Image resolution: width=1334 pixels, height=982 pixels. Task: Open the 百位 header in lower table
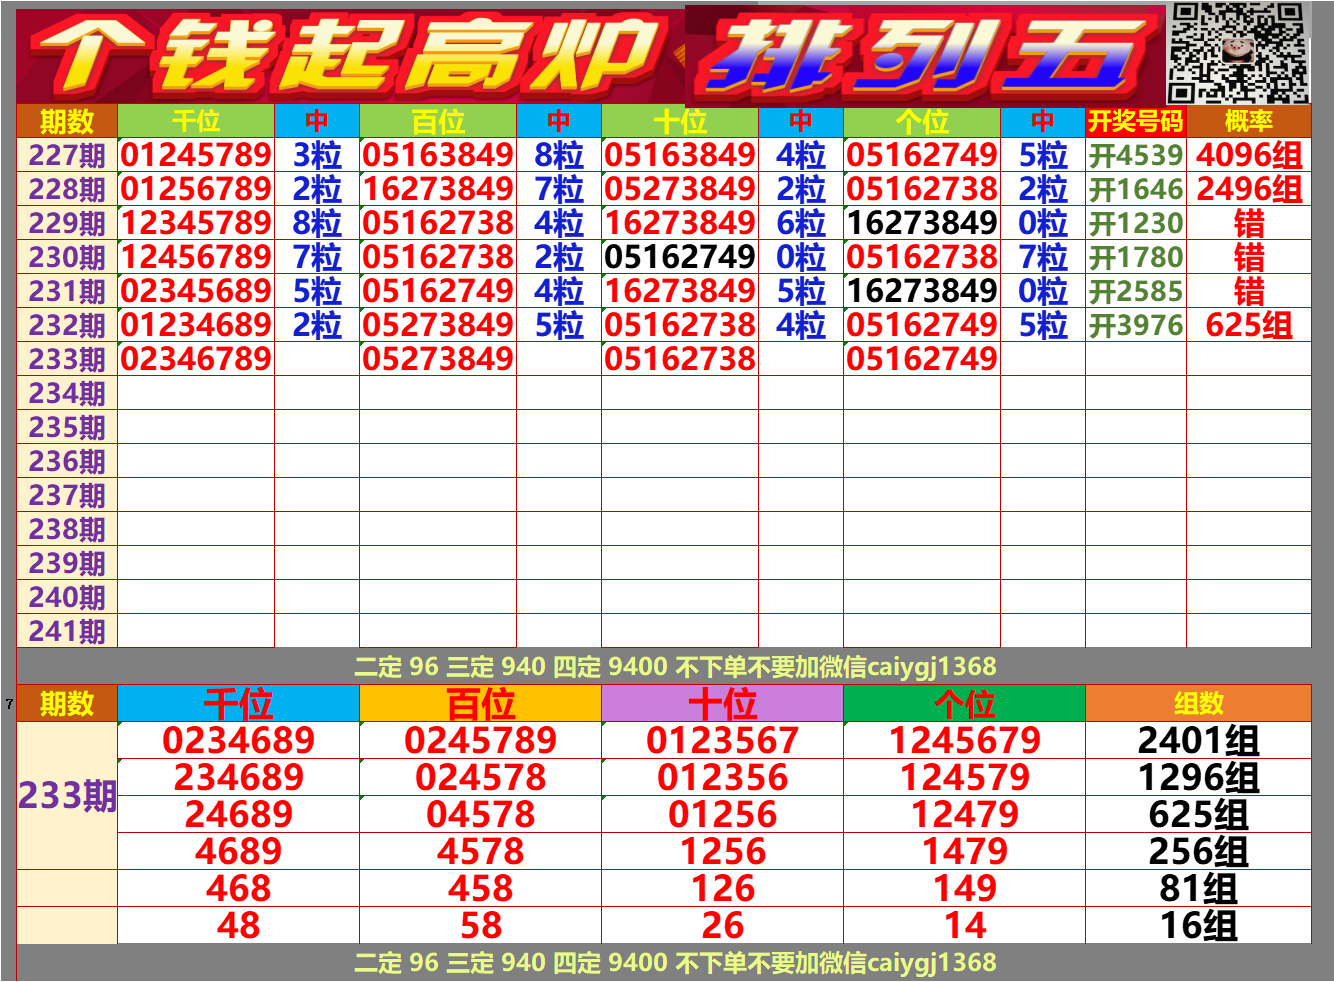483,702
